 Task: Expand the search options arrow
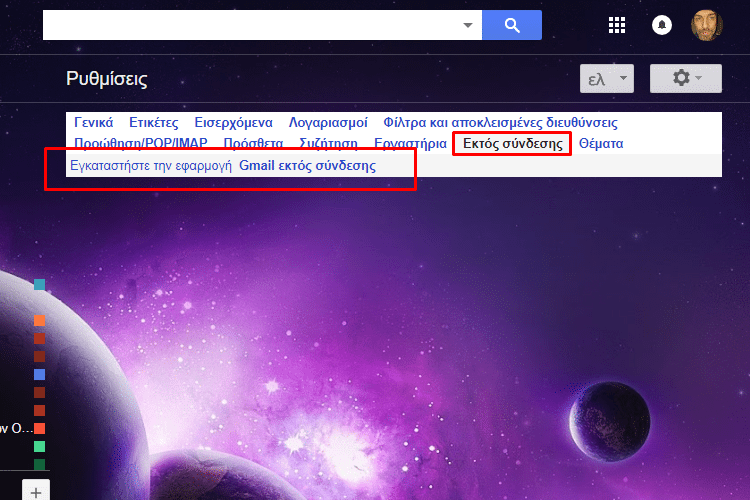[468, 25]
